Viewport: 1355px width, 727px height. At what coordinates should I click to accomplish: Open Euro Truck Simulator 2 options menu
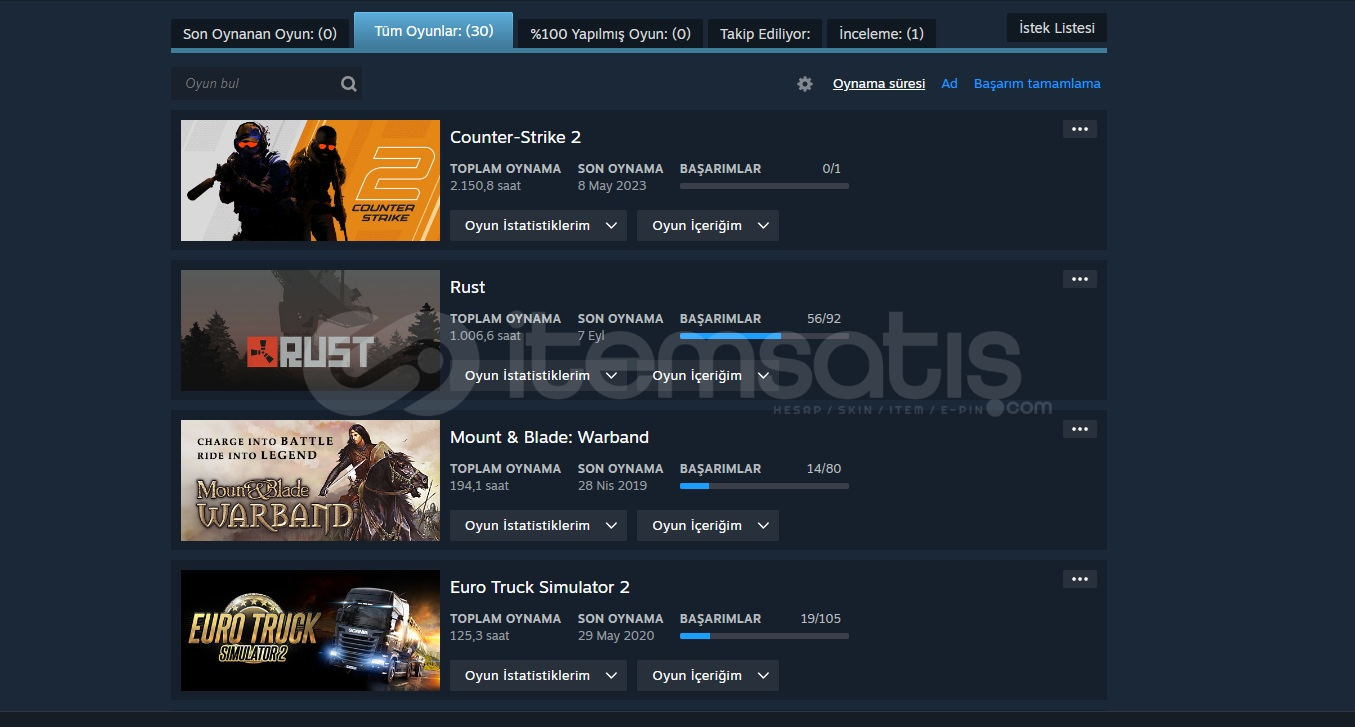(1080, 579)
